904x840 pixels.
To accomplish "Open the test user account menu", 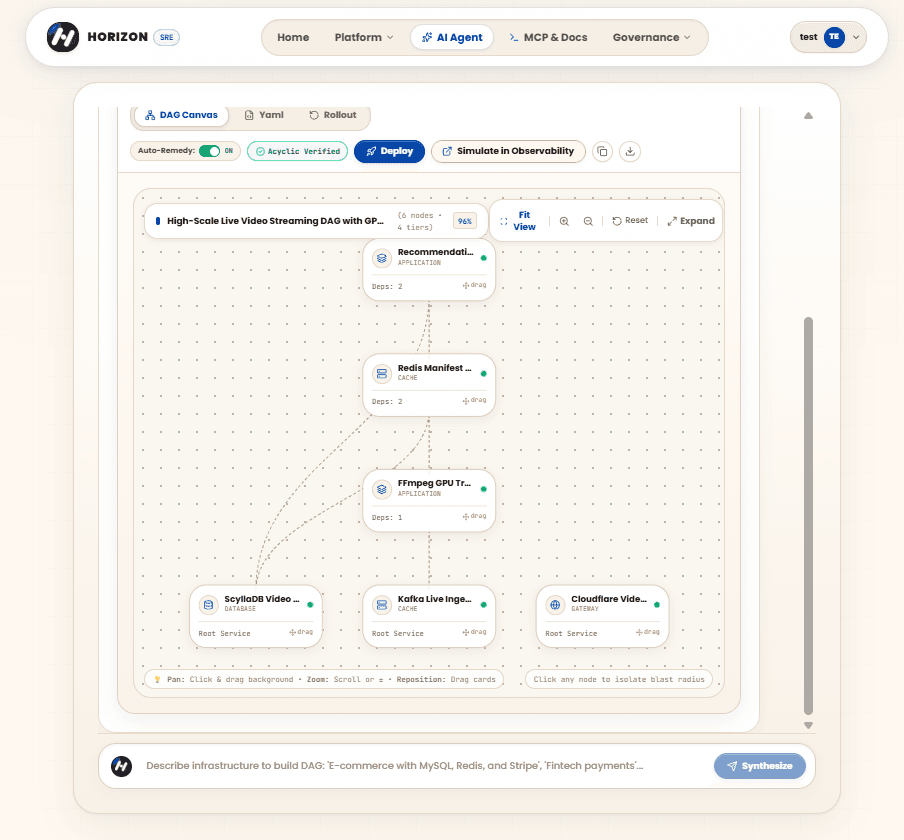I will (828, 37).
